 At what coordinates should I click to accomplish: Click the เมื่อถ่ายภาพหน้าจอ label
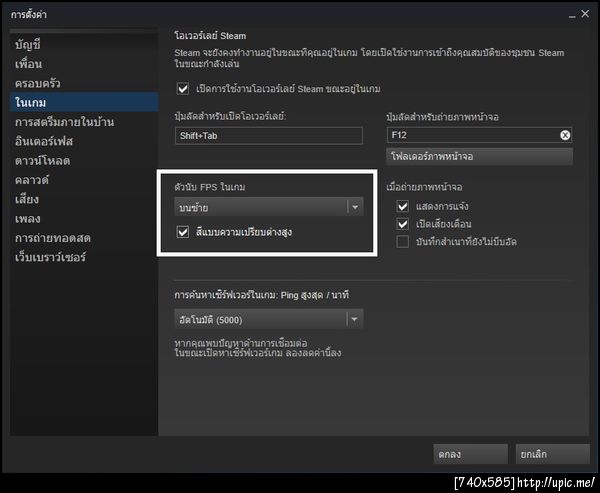[424, 187]
